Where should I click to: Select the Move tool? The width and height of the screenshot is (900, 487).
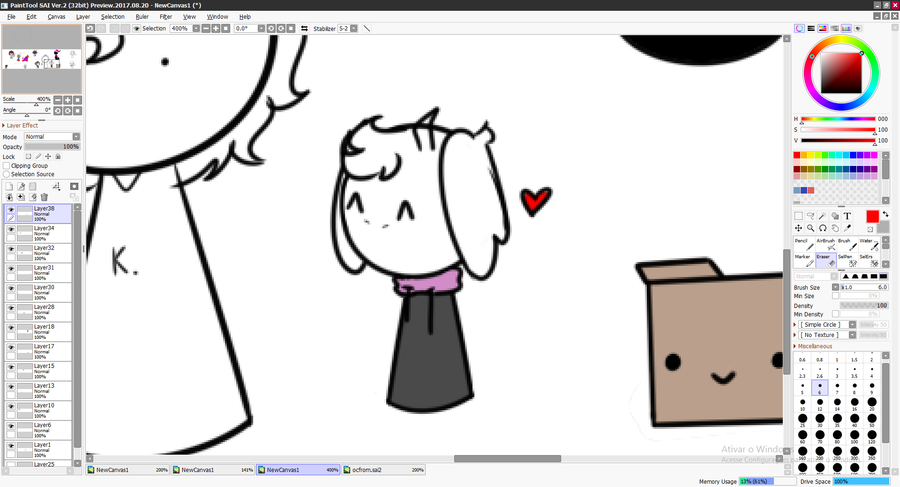coord(798,228)
